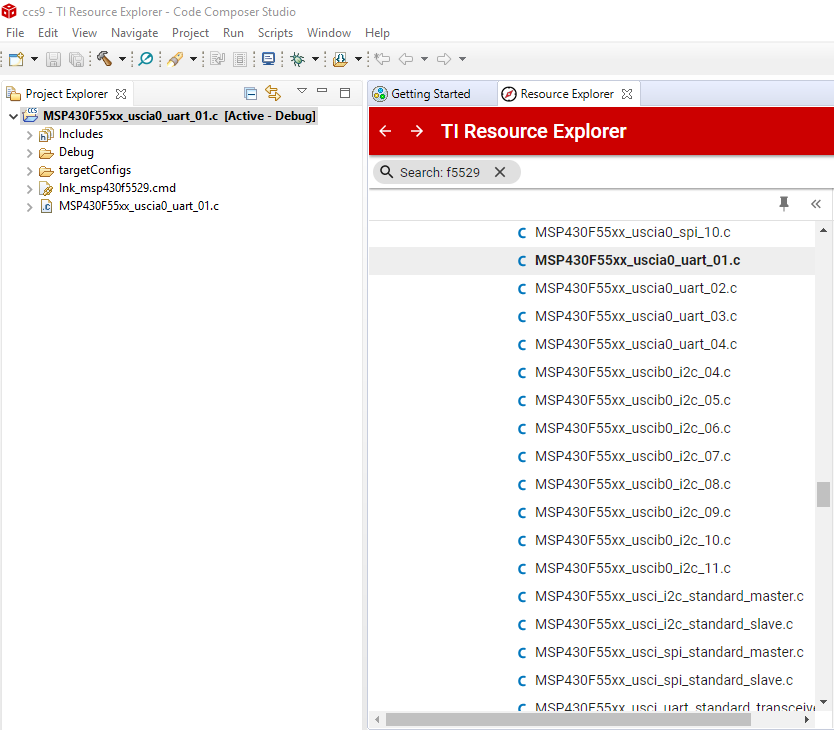This screenshot has width=834, height=730.
Task: Open MSP430F55xx_usci_spi_standard_slave.c example
Action: (x=664, y=681)
